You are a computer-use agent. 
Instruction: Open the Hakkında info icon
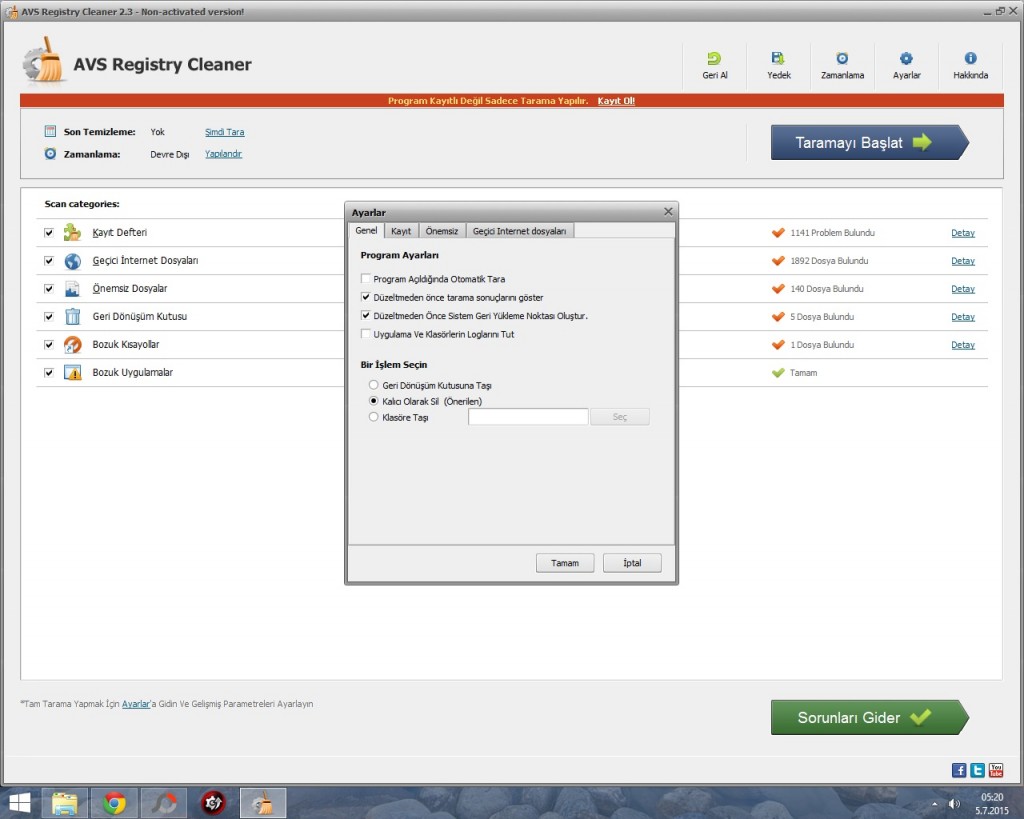click(x=970, y=59)
